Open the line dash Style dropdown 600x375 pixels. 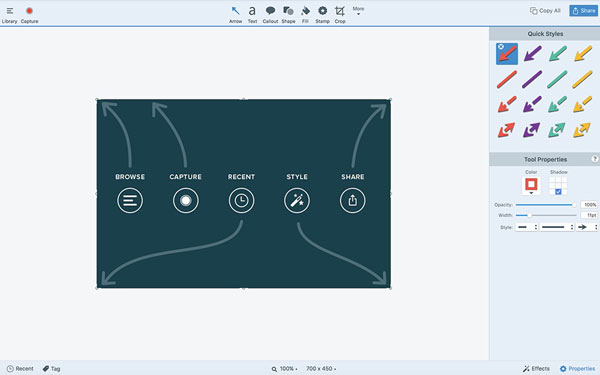(x=527, y=227)
